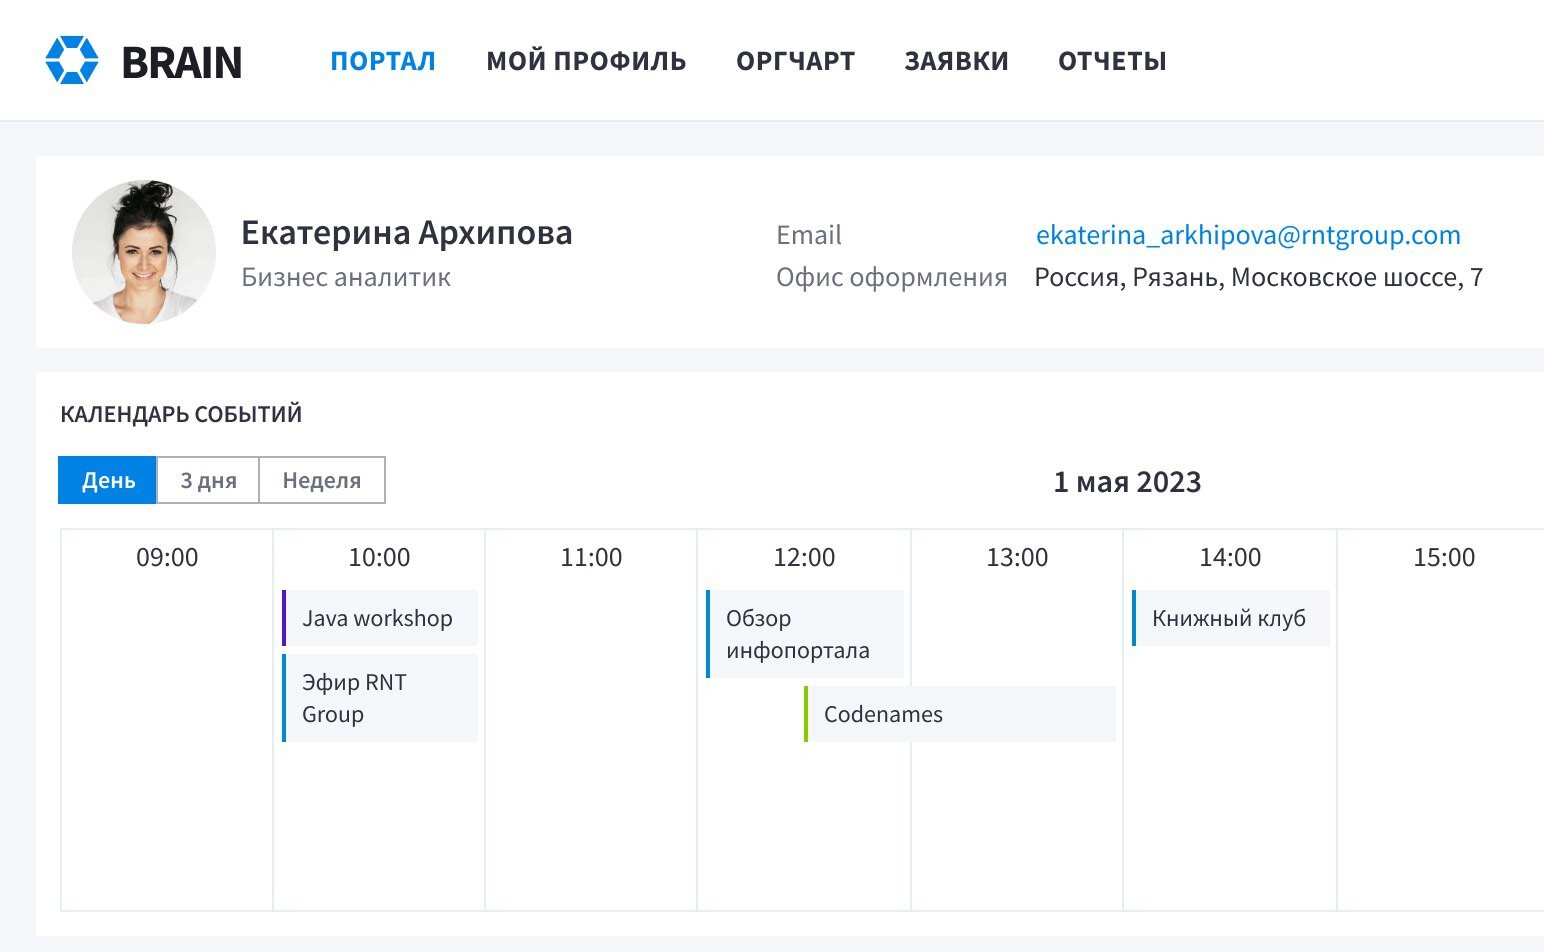
Task: Open the Java workshop event
Action: (380, 618)
